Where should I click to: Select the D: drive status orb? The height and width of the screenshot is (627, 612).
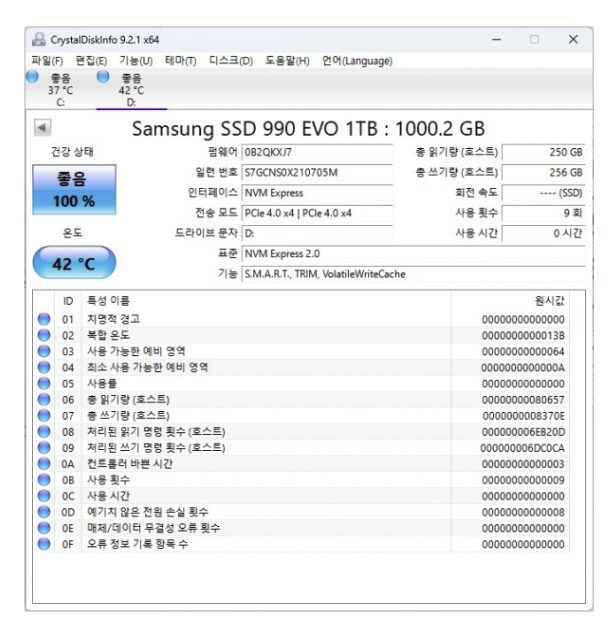click(102, 77)
